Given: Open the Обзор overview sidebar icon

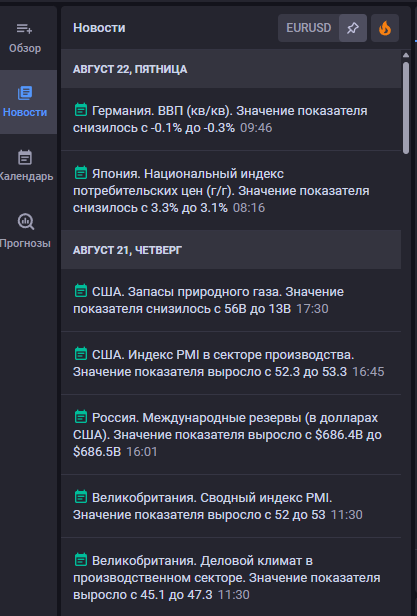Looking at the screenshot, I should click(25, 38).
